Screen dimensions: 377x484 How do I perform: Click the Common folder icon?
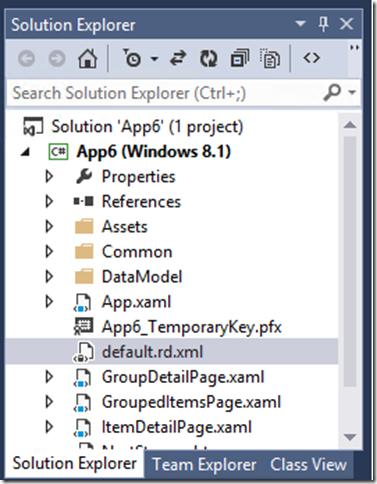(x=84, y=251)
